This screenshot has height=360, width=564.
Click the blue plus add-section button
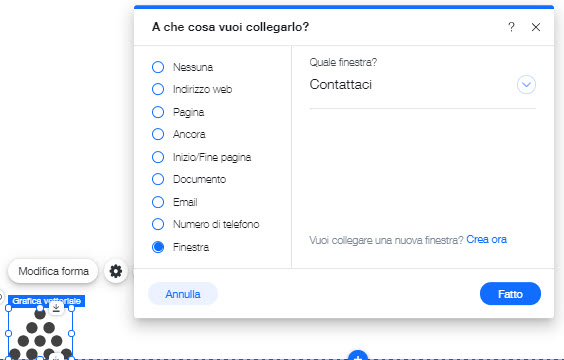coord(358,356)
